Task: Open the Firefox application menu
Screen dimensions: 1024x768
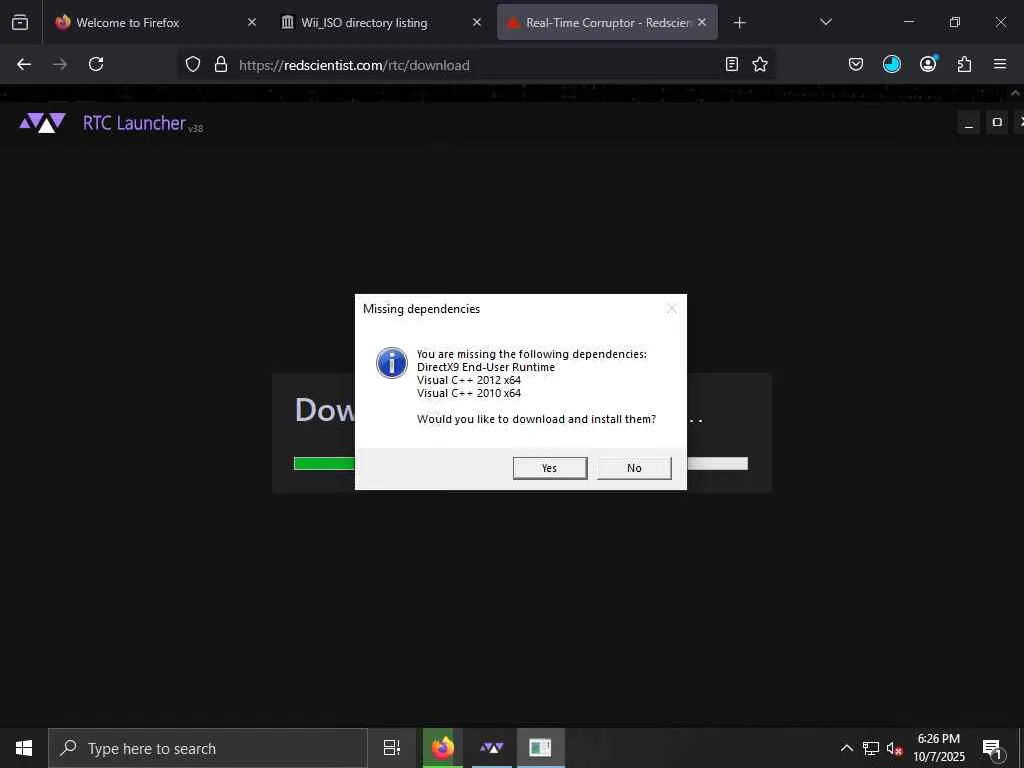Action: 1000,64
